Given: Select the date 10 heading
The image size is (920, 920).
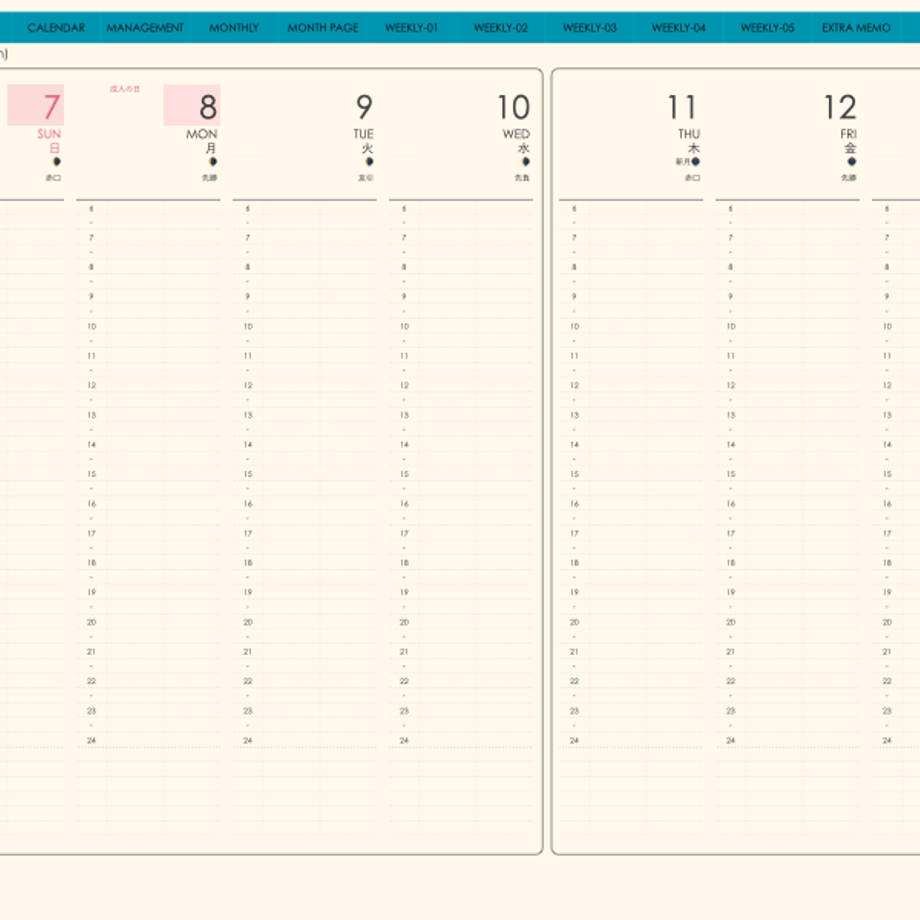Looking at the screenshot, I should click(x=513, y=107).
